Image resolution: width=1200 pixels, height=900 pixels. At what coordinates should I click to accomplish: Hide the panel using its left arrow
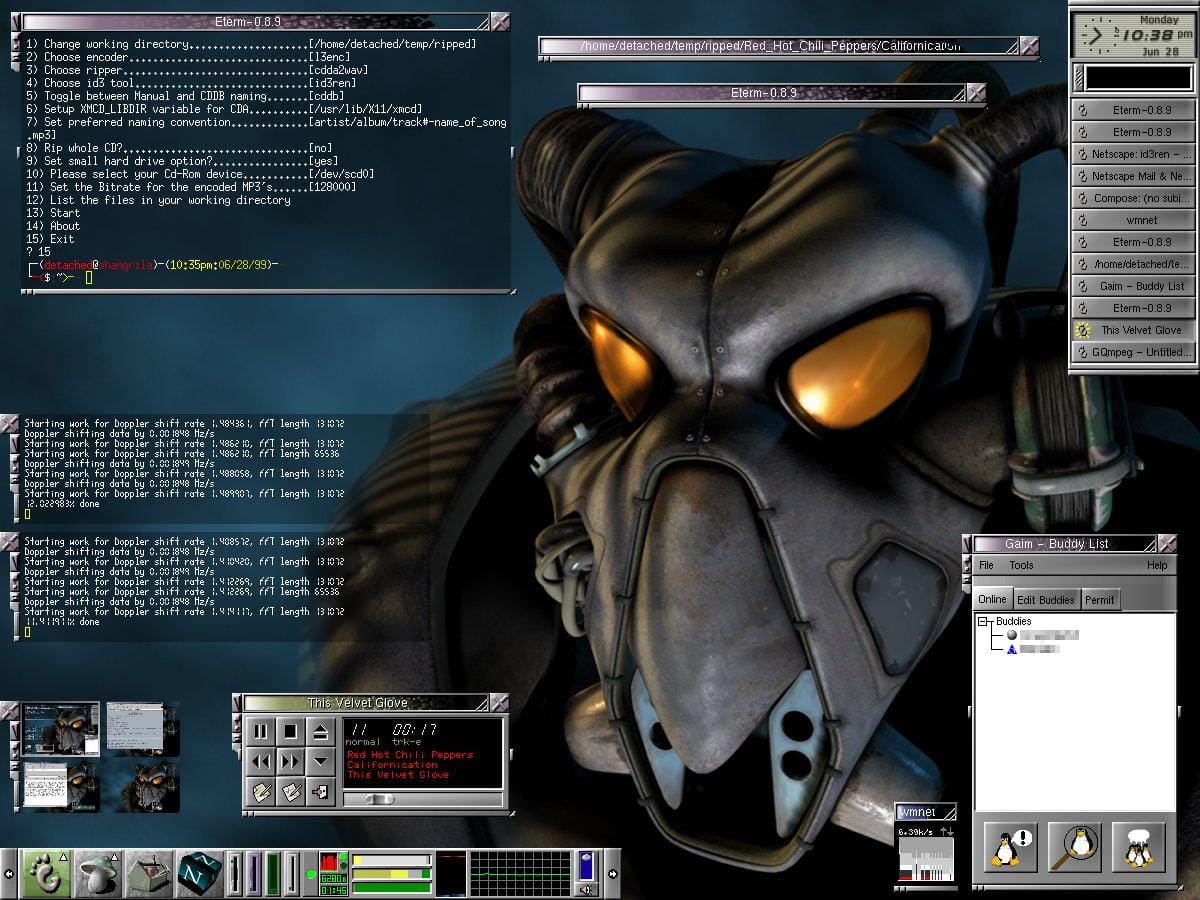[9, 874]
